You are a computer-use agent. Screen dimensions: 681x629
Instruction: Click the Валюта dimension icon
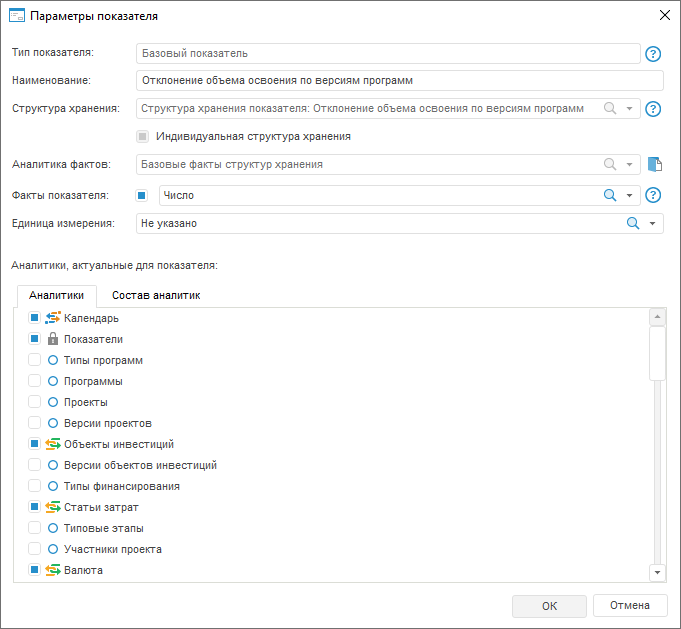[x=54, y=570]
